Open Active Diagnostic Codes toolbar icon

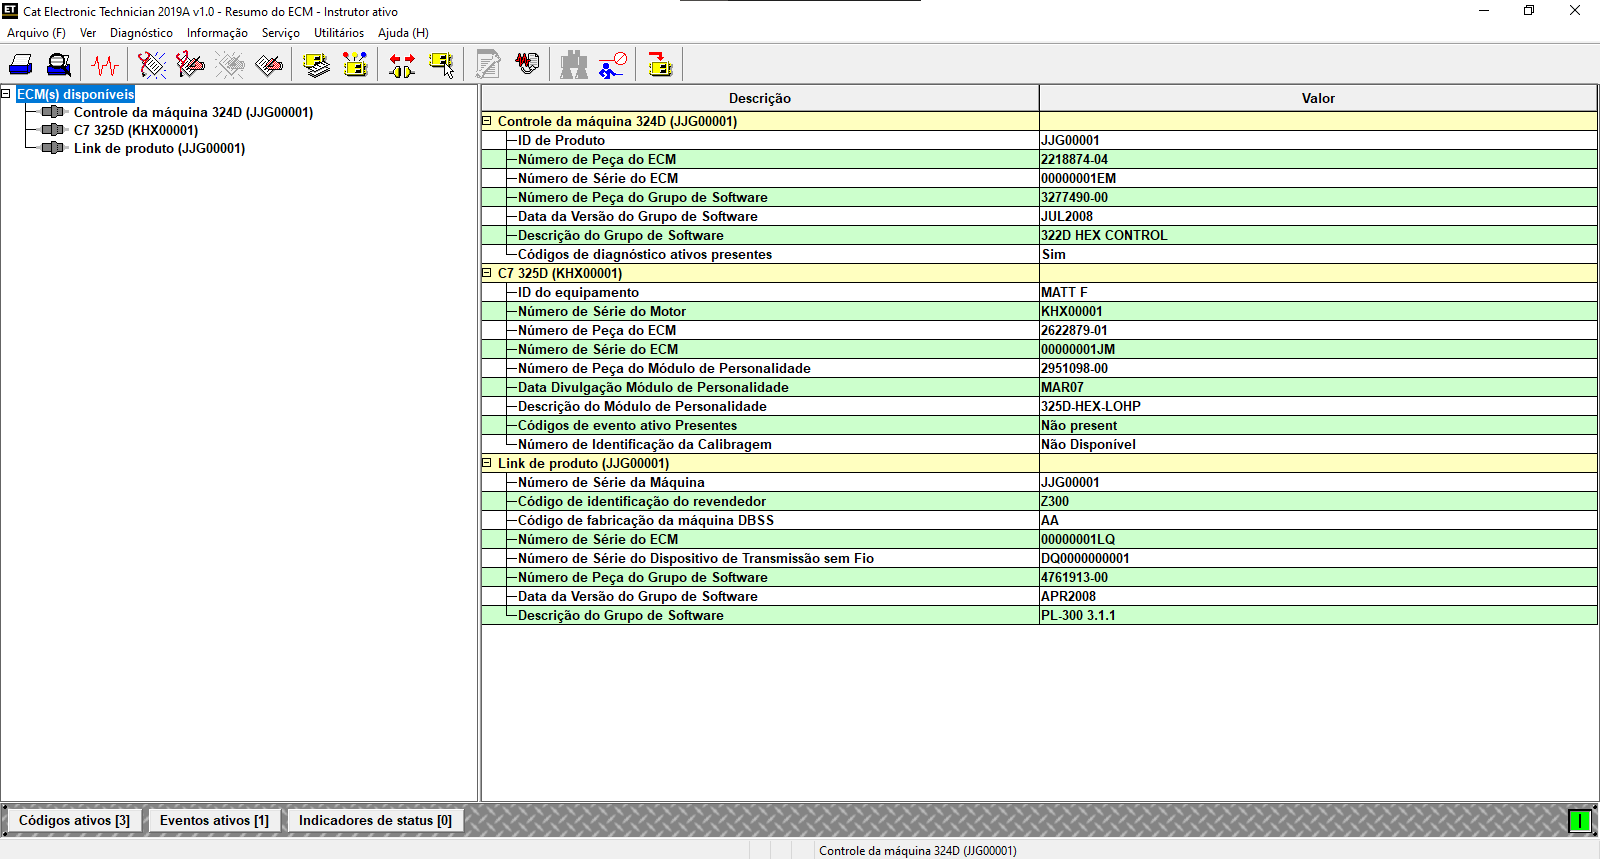pyautogui.click(x=152, y=65)
